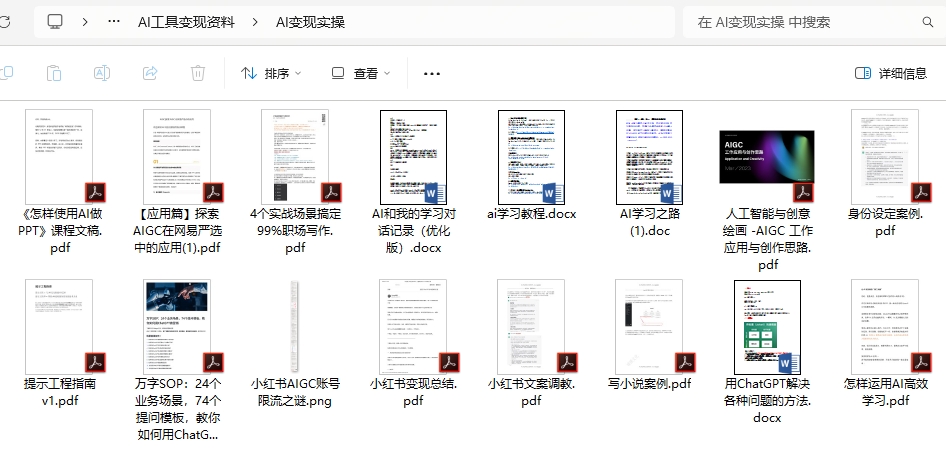Expand the chevron after AI工具变现资料 breadcrumb
Screen dimensions: 946x457
click(x=256, y=22)
